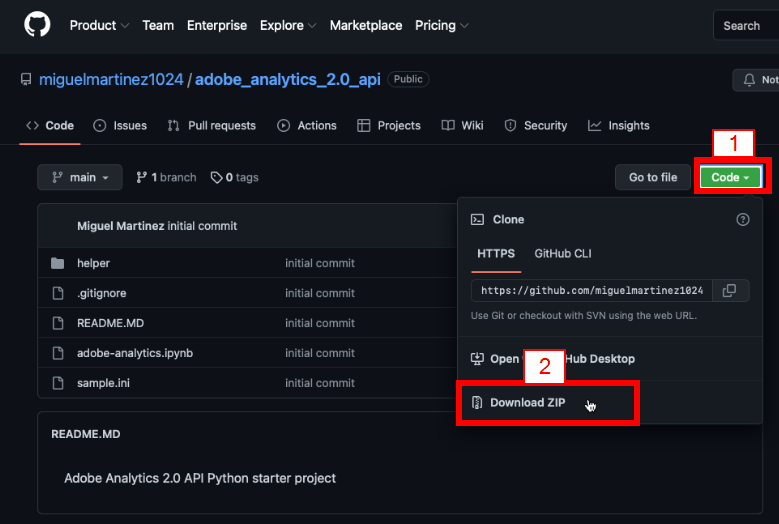Switch to the Projects tab
Screen dimensions: 779x524
[389, 126]
